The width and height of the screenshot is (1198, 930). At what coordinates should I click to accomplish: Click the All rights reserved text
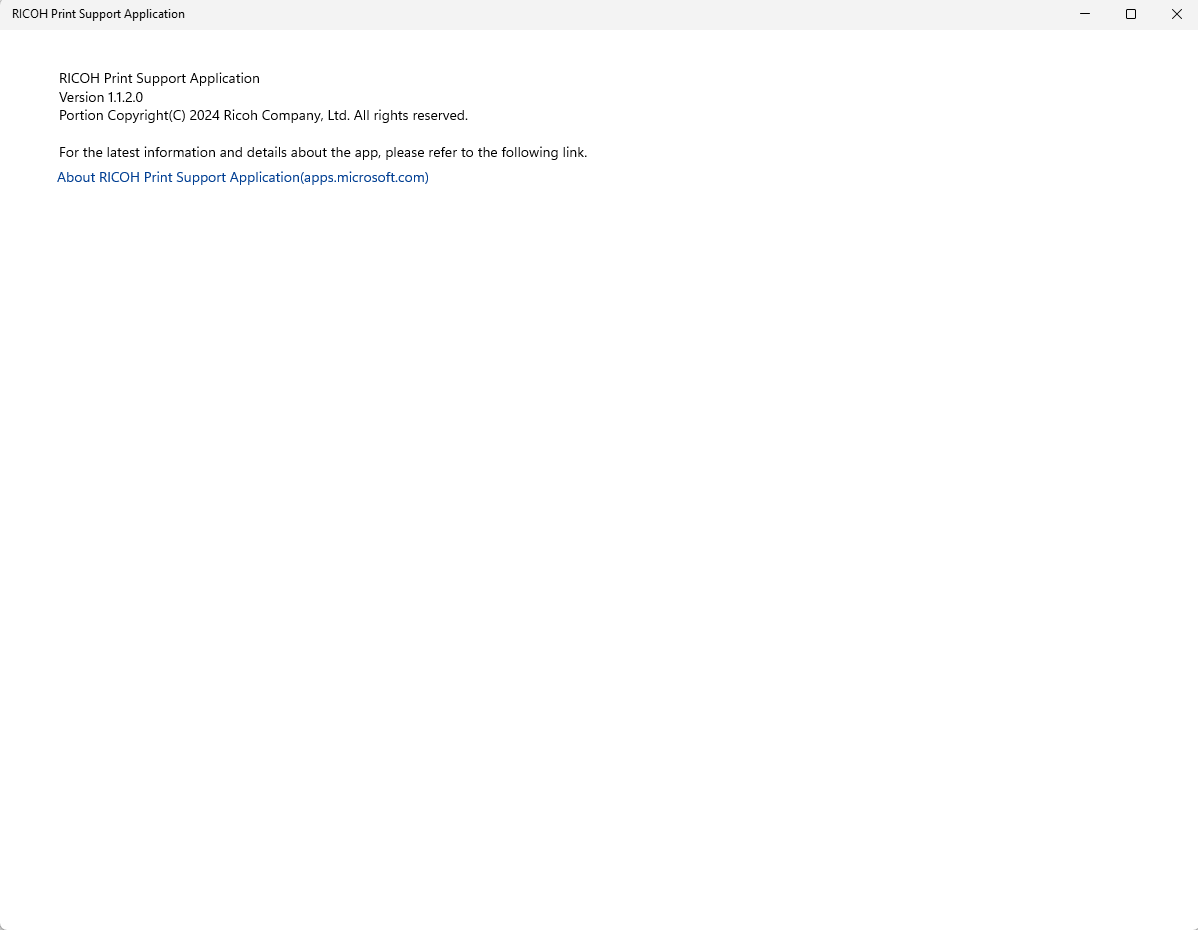point(410,116)
